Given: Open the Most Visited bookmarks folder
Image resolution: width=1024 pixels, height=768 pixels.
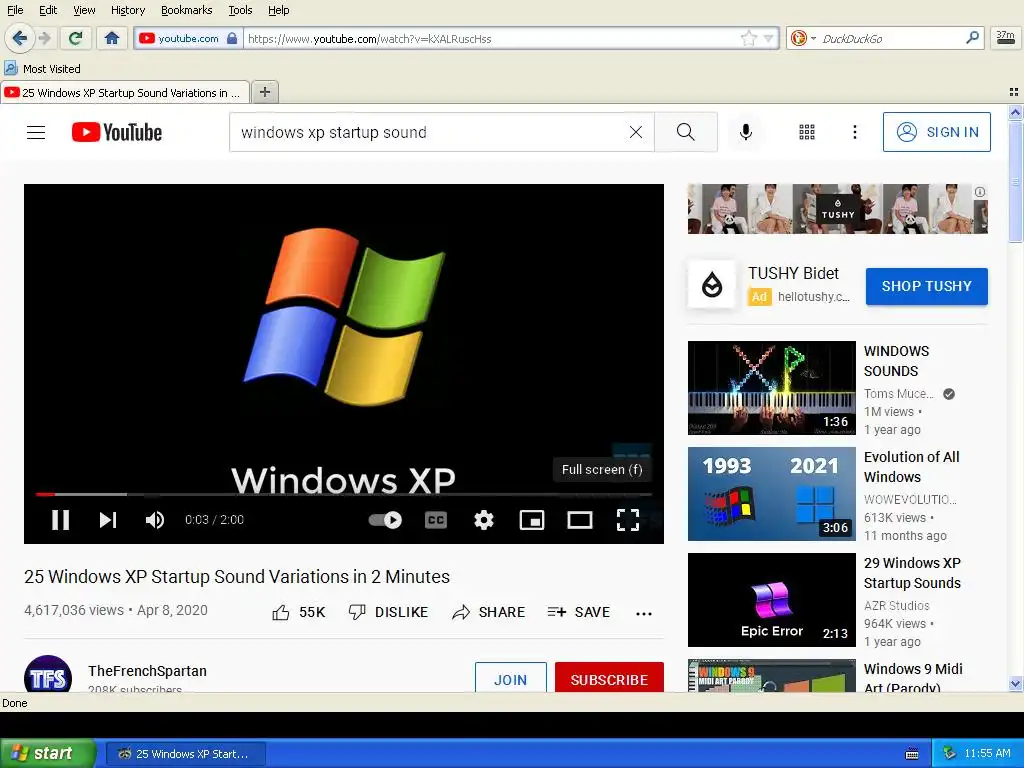Looking at the screenshot, I should tap(42, 69).
